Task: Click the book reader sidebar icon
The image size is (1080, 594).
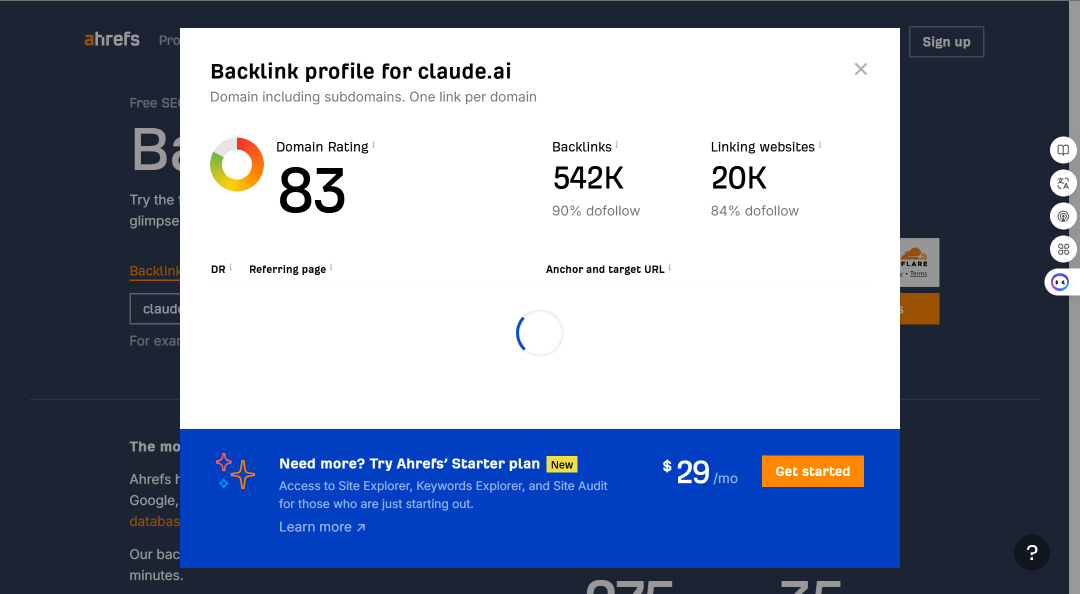Action: (x=1063, y=150)
